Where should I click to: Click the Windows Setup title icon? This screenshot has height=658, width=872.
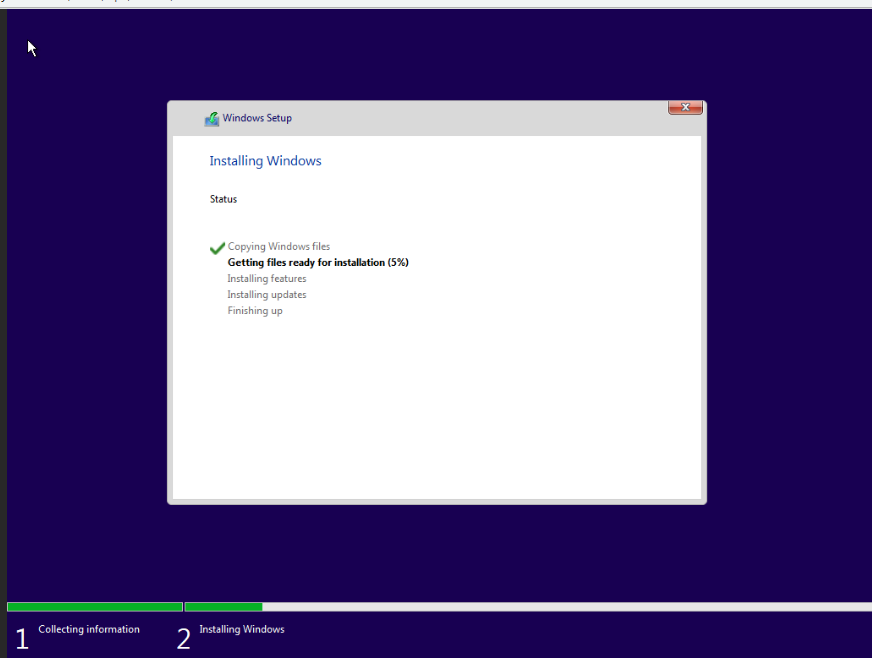tap(212, 118)
